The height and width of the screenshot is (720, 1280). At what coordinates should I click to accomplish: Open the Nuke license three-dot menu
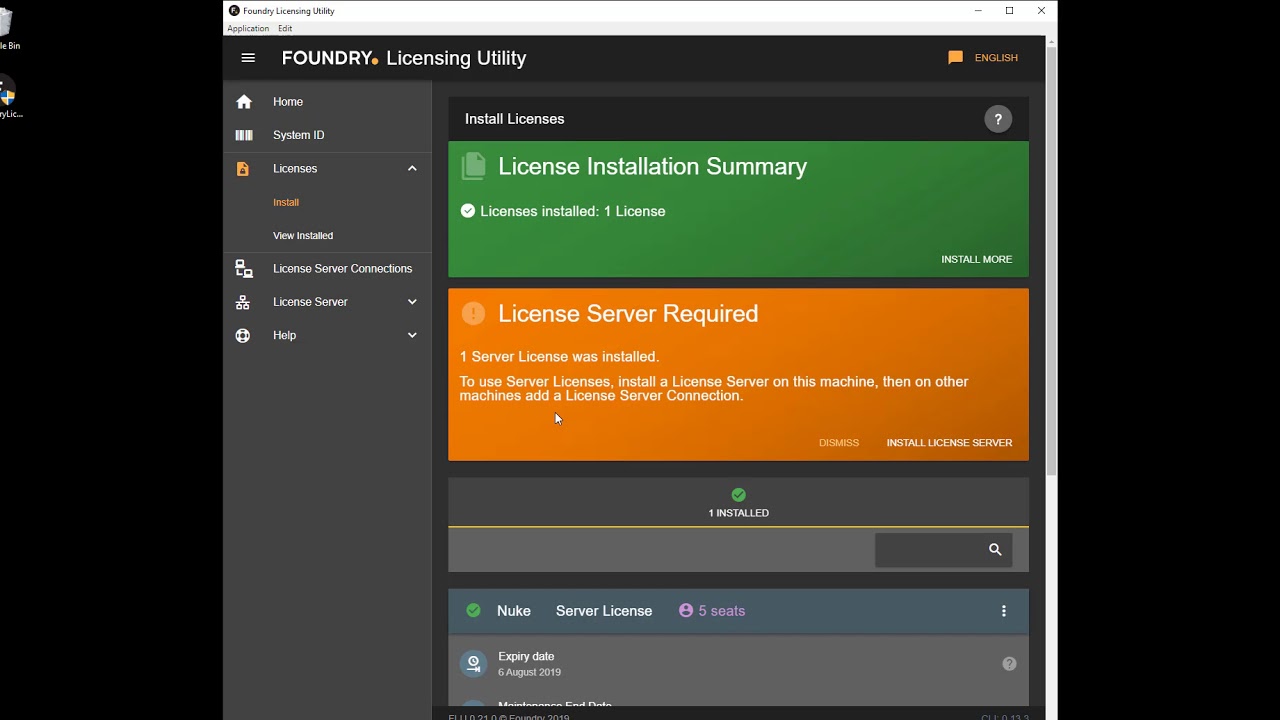tap(1004, 611)
